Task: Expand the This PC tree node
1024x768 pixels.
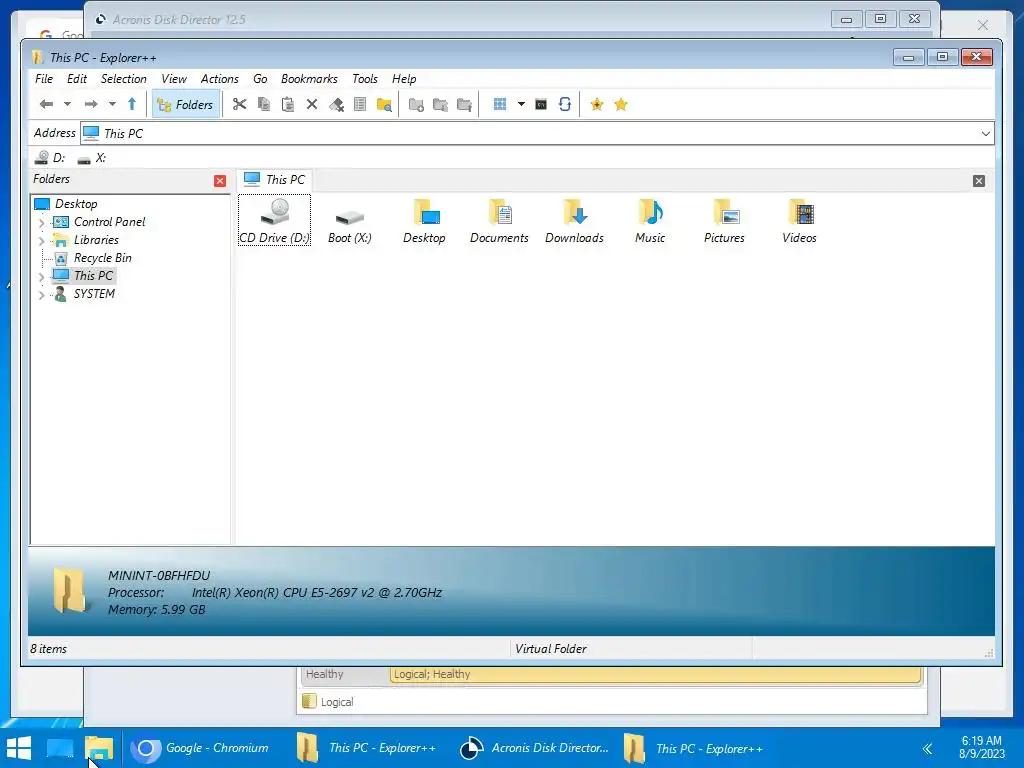Action: click(42, 277)
